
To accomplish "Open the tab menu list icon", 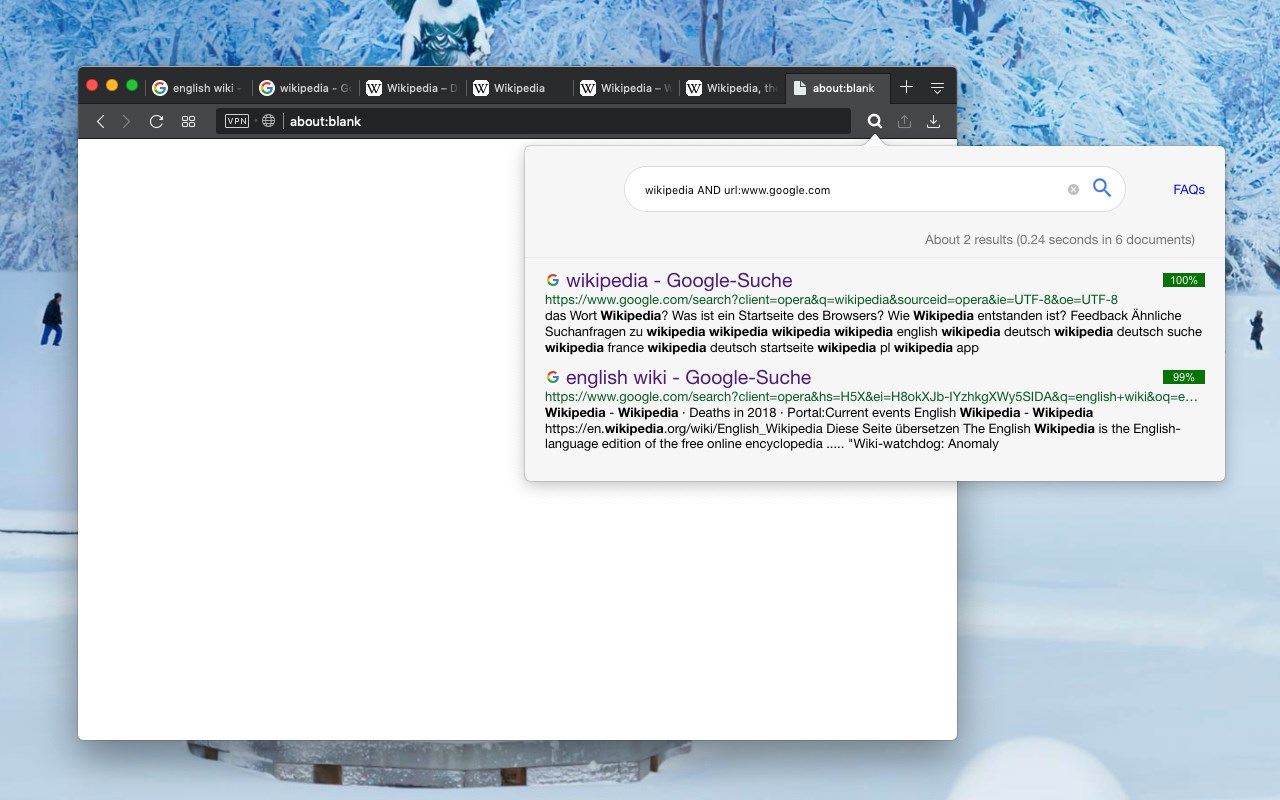I will (x=937, y=88).
